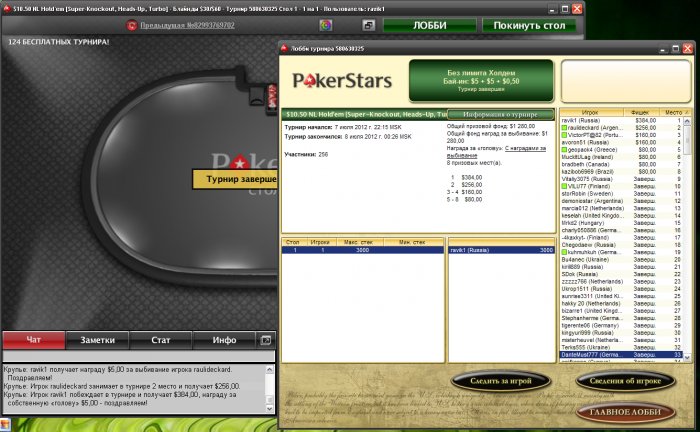
Task: Click PokerStars icon in table window title bar
Action: pyautogui.click(x=6, y=8)
